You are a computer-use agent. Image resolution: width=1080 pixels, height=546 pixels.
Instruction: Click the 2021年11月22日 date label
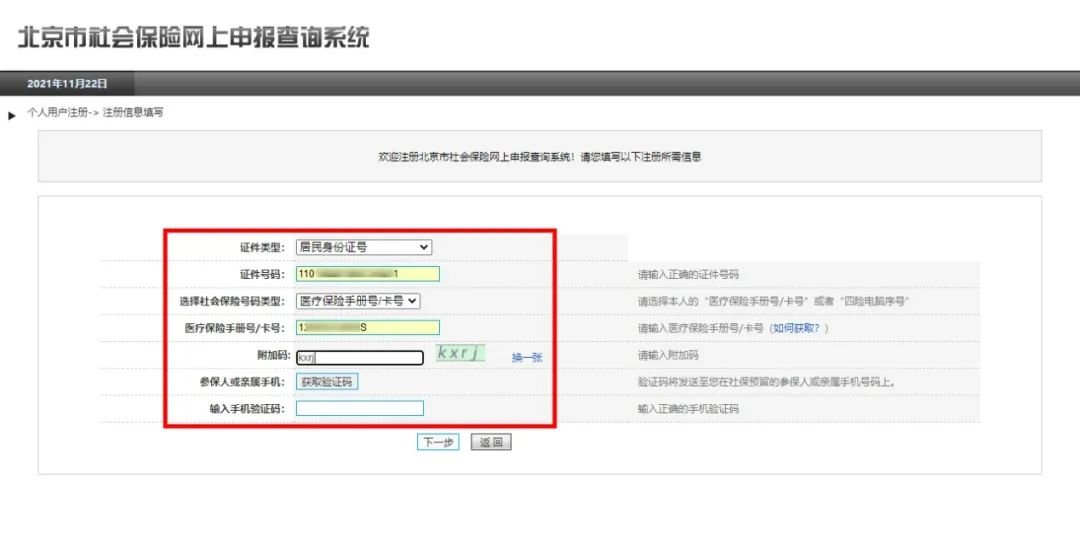(x=67, y=84)
